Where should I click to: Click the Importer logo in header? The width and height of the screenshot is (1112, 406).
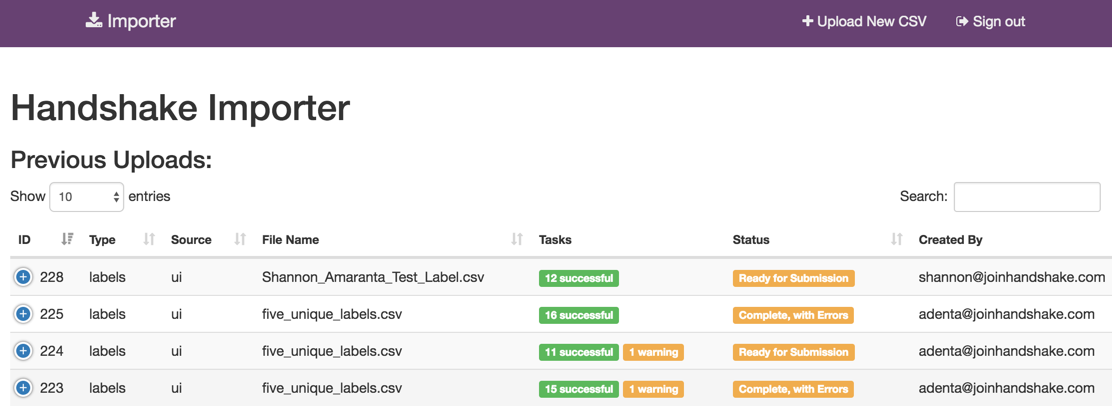click(x=130, y=21)
